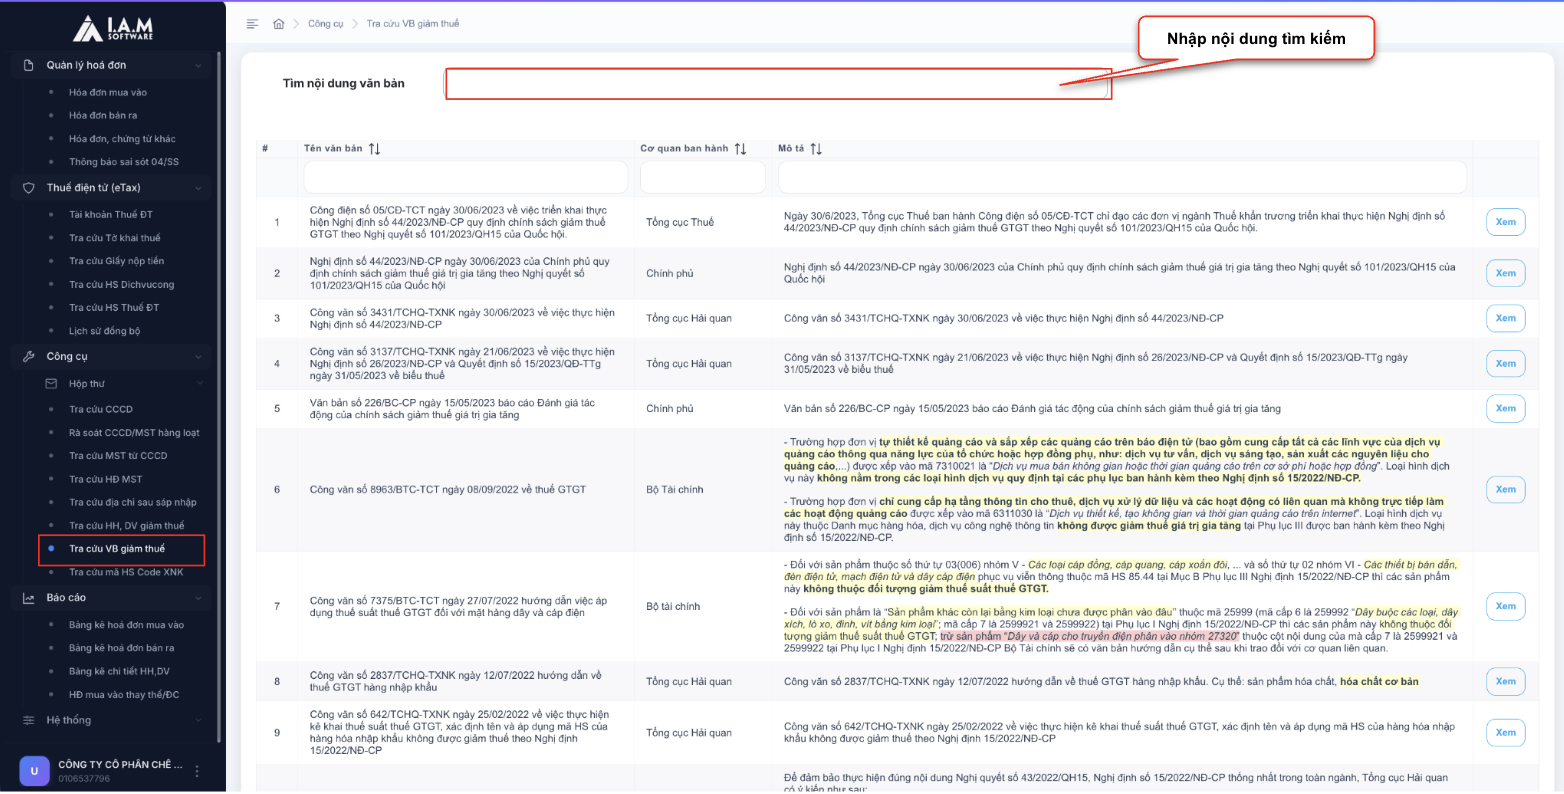Expand the Hộp thư submenu
Image resolution: width=1564 pixels, height=794 pixels.
[198, 384]
